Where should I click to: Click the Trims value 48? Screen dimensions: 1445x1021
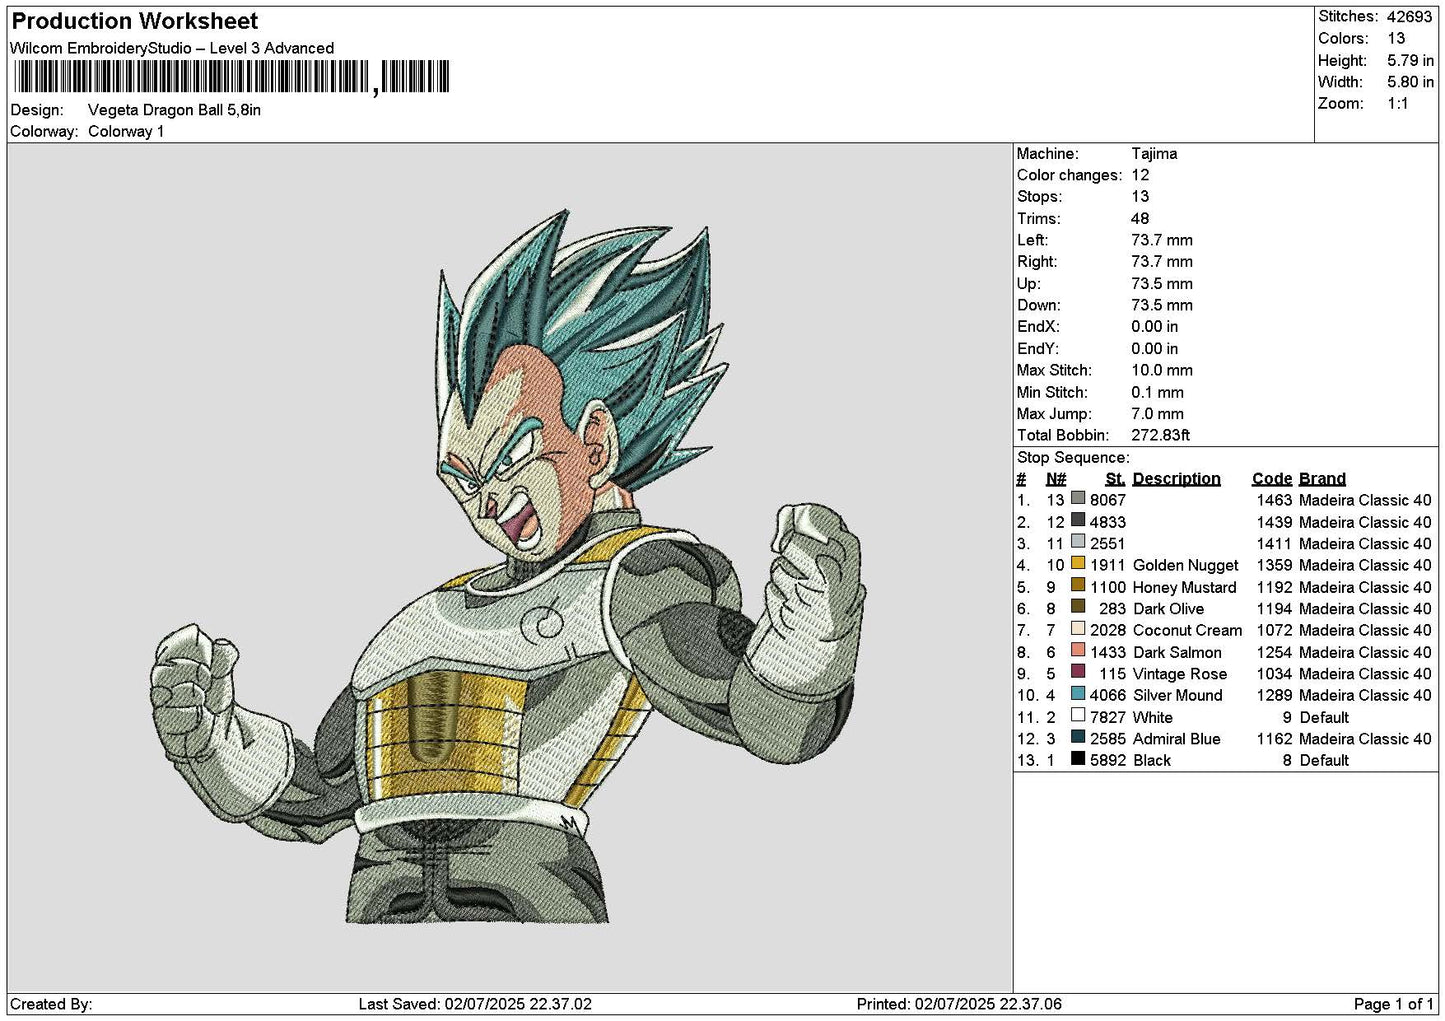coord(1140,218)
